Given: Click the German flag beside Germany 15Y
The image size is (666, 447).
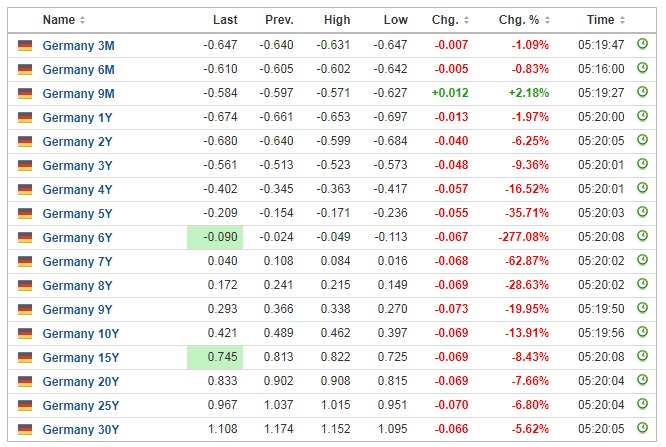Looking at the screenshot, I should (25, 357).
